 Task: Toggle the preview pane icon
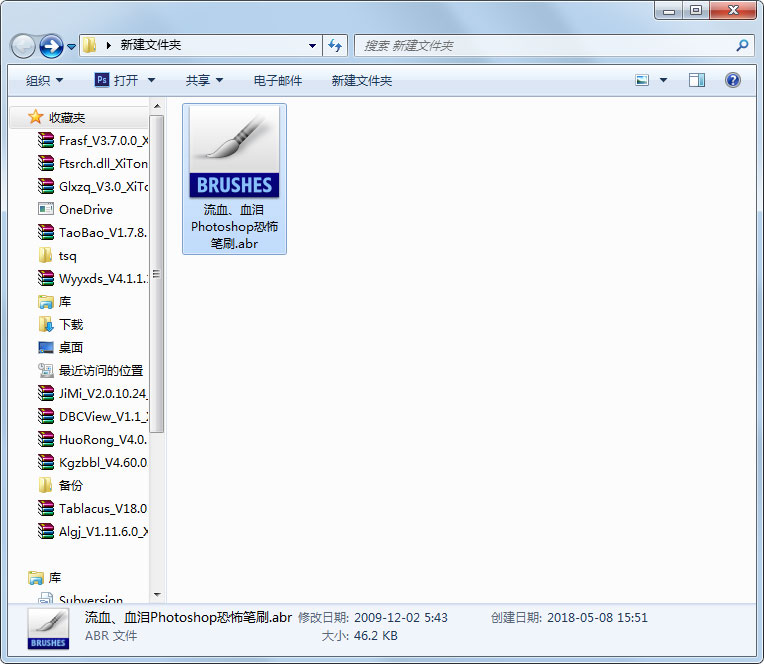click(697, 80)
